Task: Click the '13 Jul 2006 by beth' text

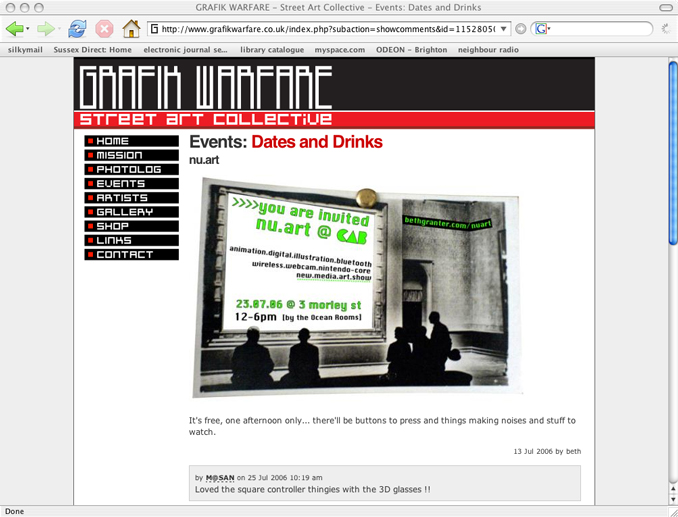Action: (547, 451)
